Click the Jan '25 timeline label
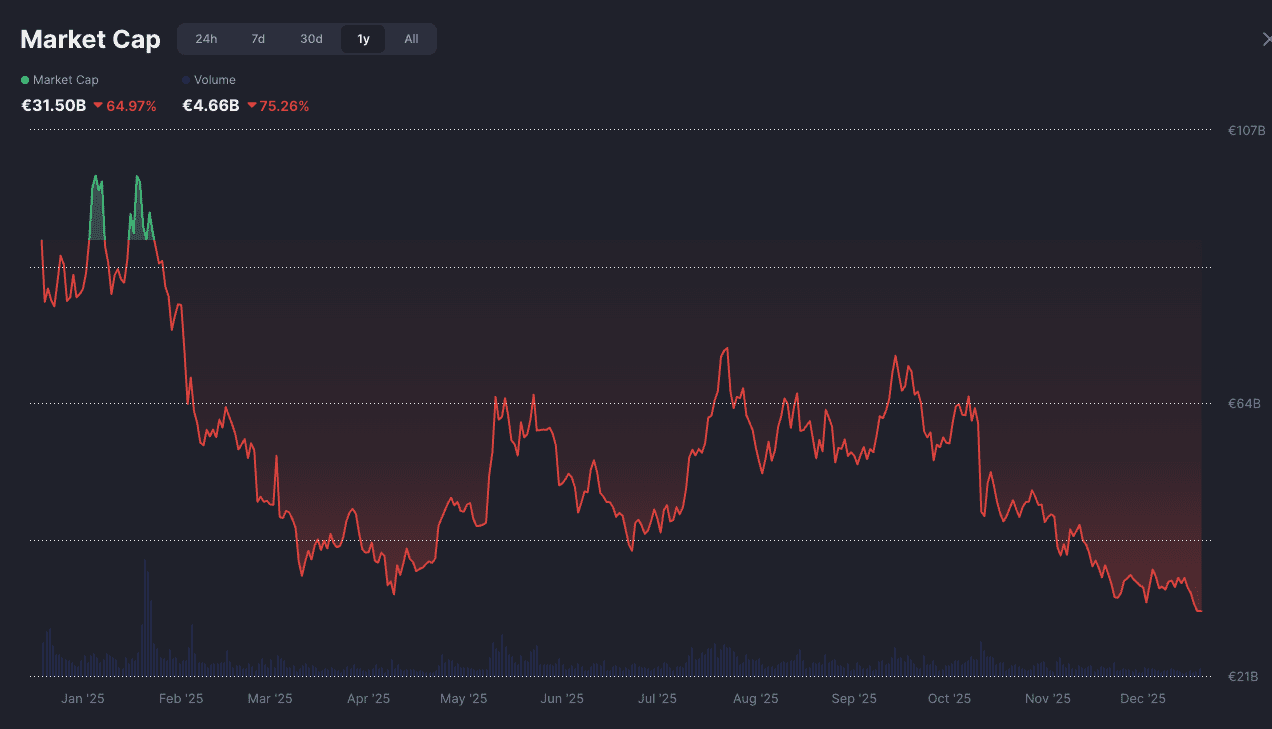Viewport: 1272px width, 729px height. (x=83, y=699)
